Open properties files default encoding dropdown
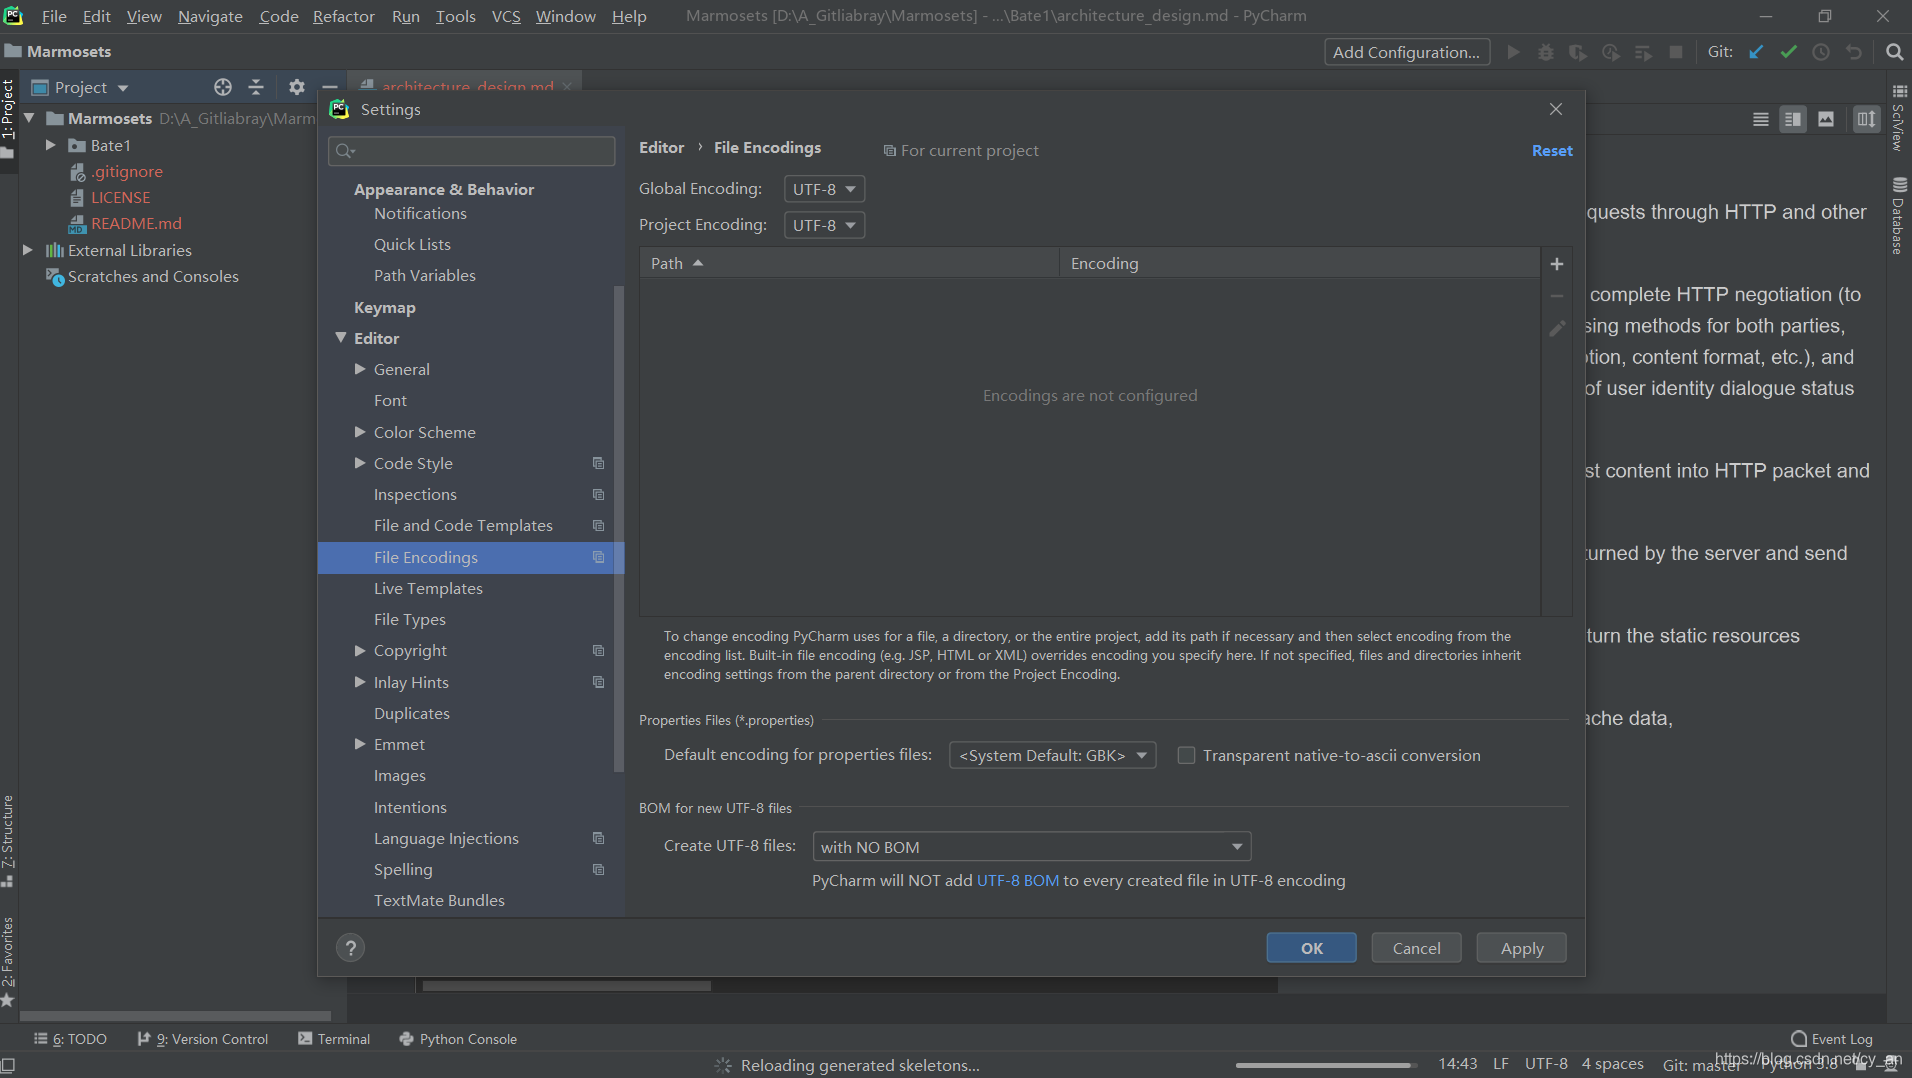Viewport: 1912px width, 1078px height. point(1052,755)
